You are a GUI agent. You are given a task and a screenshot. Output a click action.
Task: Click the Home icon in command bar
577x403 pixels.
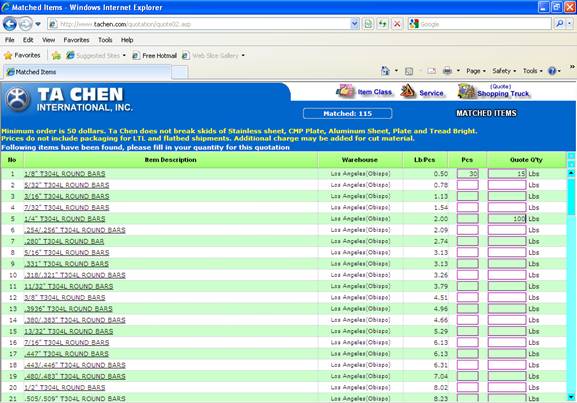(385, 71)
